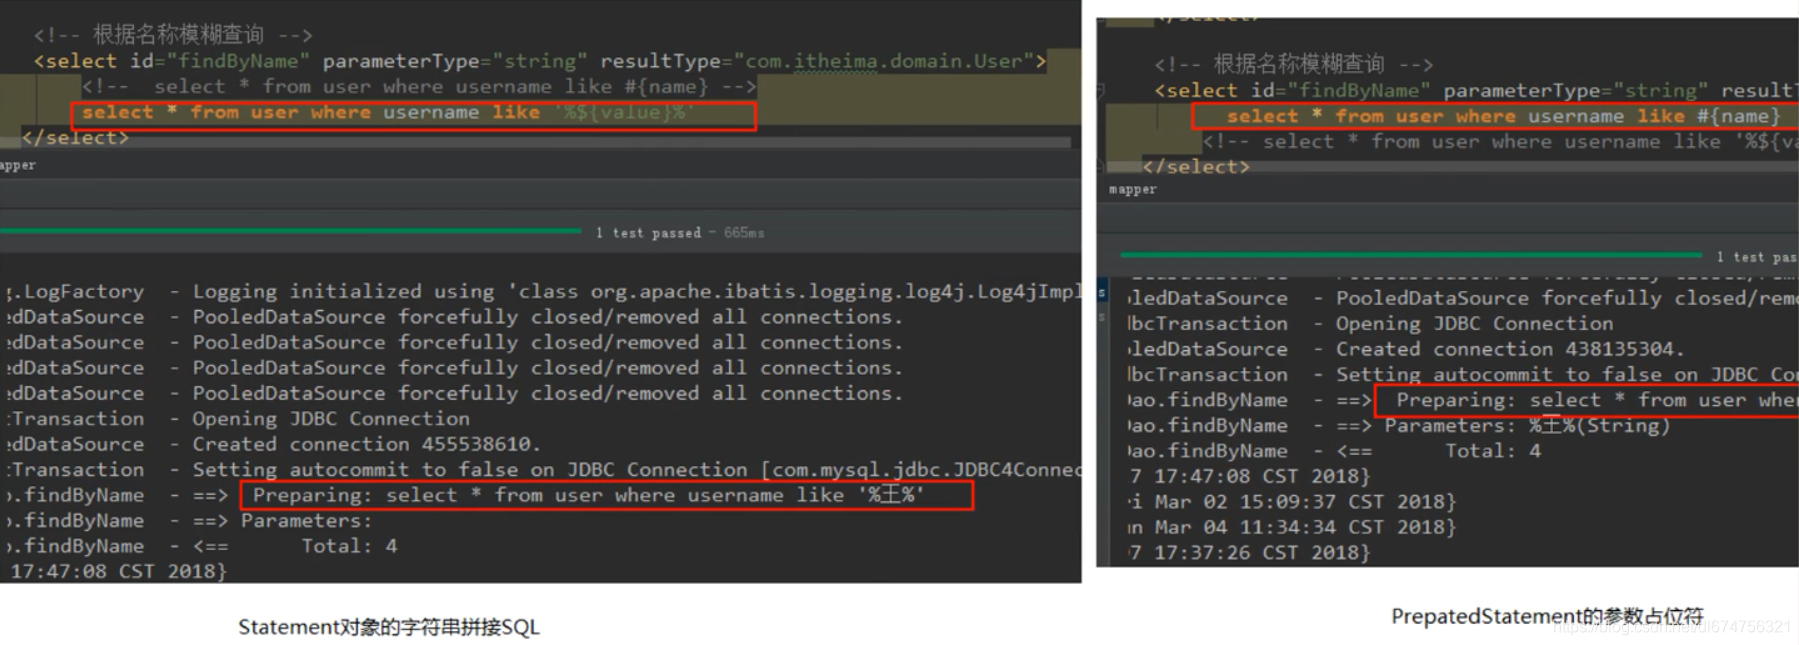This screenshot has height=645, width=1799.
Task: Click the closing </select> tag in right editor
Action: 1196,167
